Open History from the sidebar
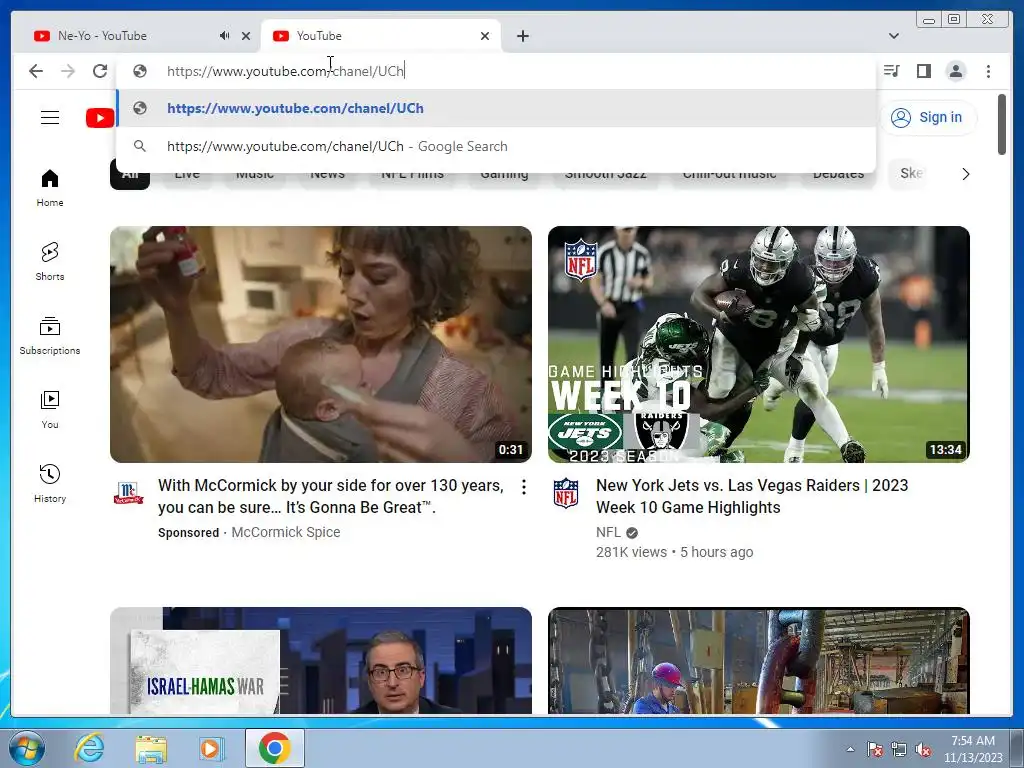Viewport: 1024px width, 768px height. click(50, 483)
